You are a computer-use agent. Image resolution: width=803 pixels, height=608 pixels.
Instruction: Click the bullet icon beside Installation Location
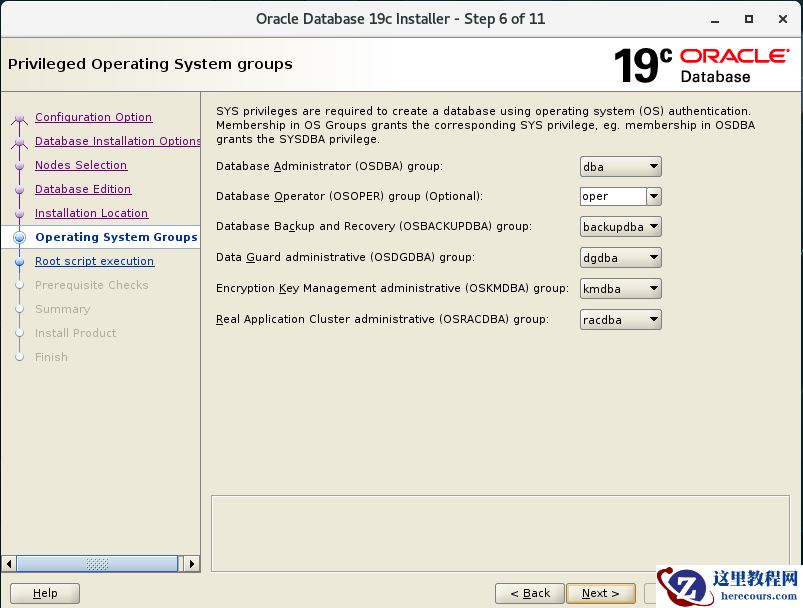coord(19,214)
